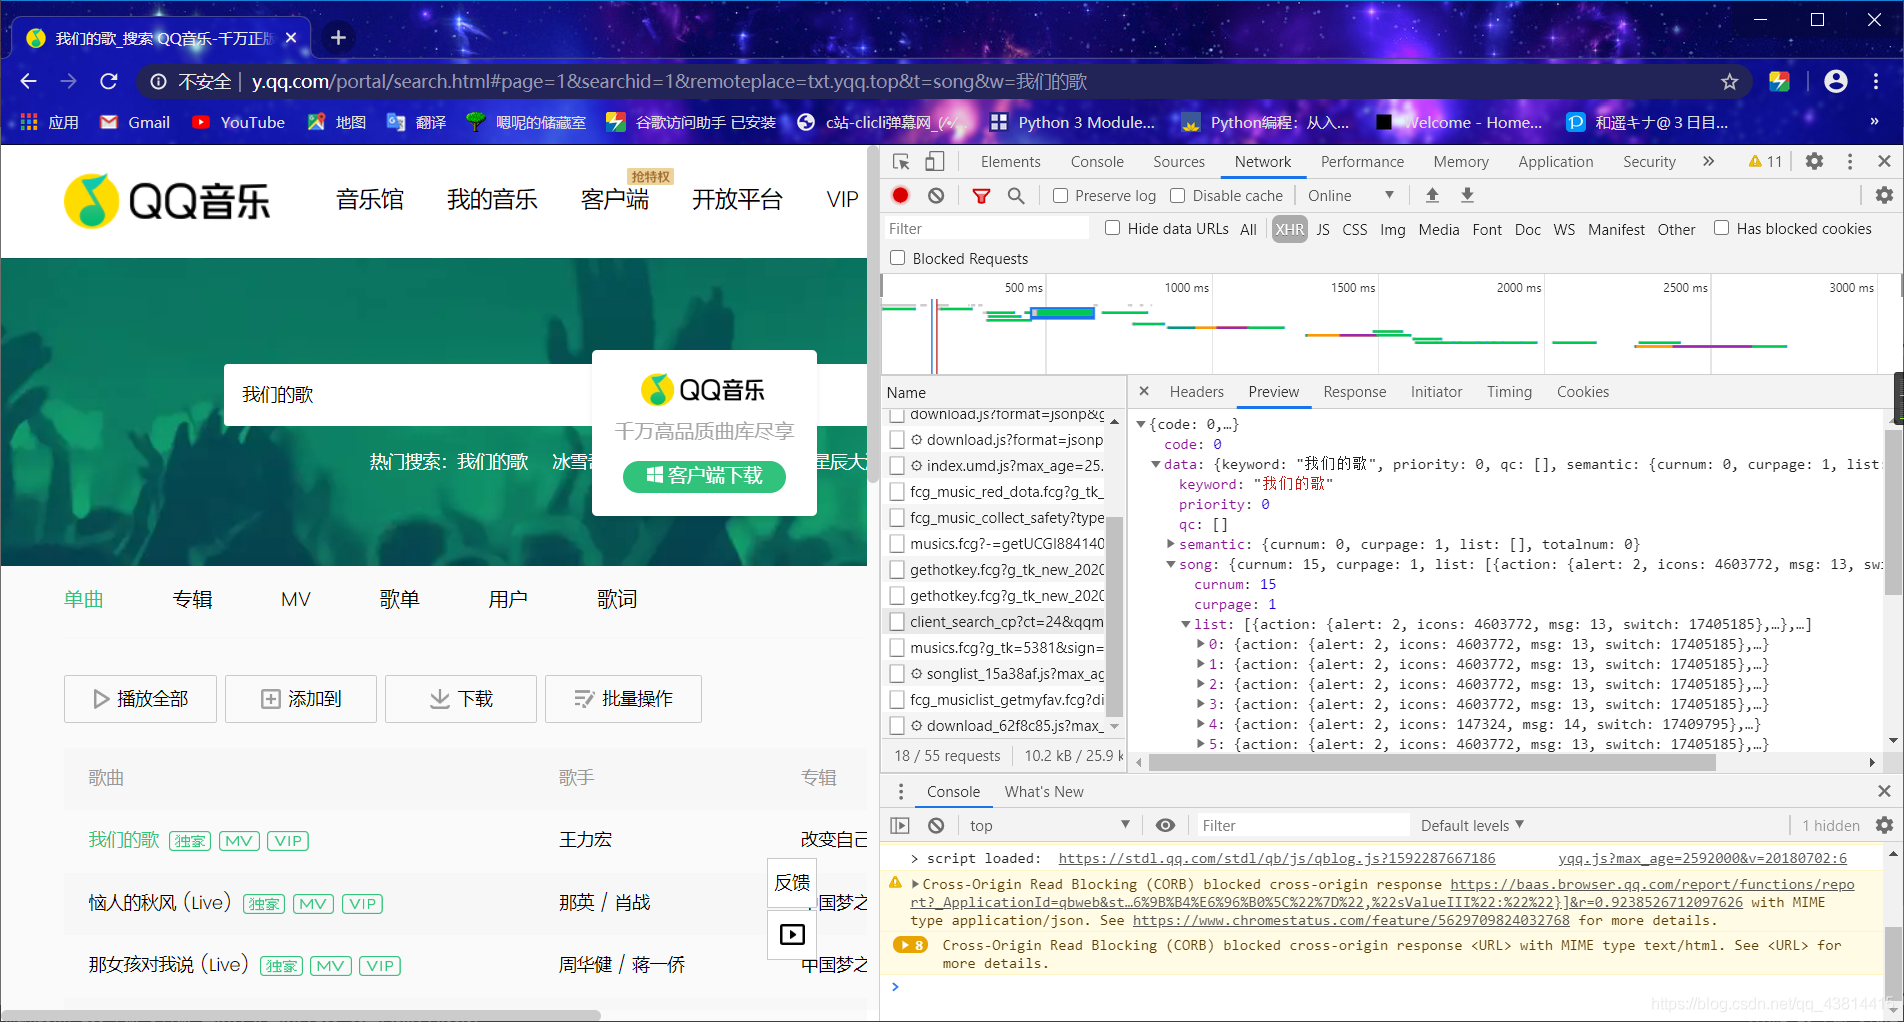Open the qblog.js script link in console

(x=1276, y=858)
